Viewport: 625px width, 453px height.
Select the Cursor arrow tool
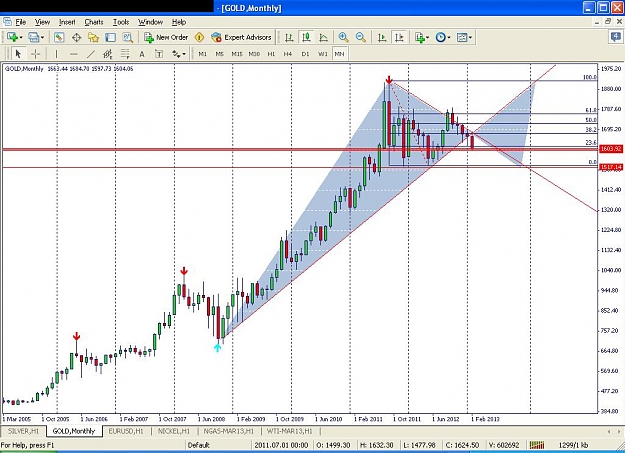pyautogui.click(x=18, y=54)
